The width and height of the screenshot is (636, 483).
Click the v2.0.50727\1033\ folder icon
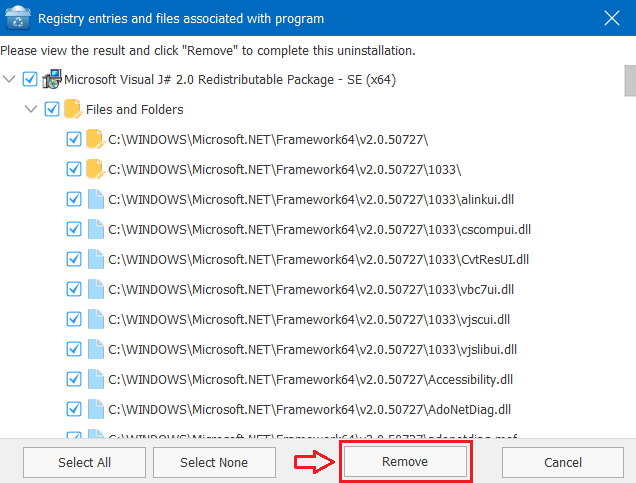pyautogui.click(x=95, y=169)
